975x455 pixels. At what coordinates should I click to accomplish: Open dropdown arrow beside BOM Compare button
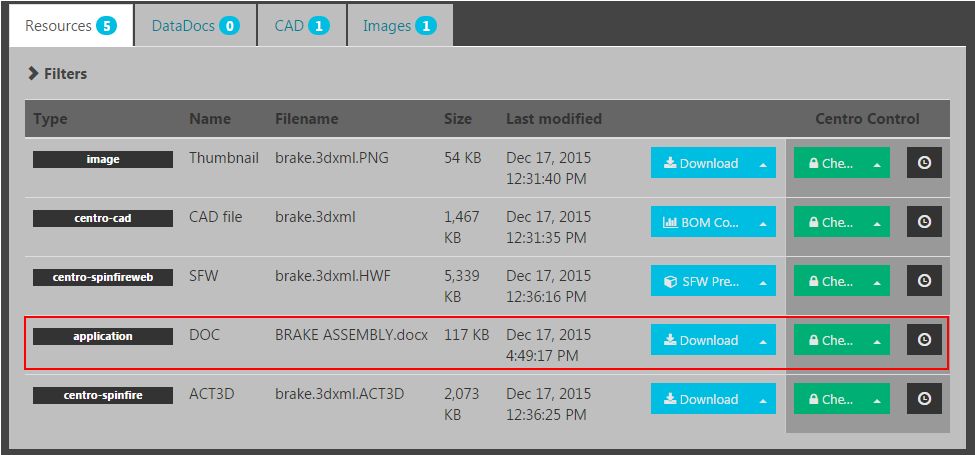click(x=763, y=222)
